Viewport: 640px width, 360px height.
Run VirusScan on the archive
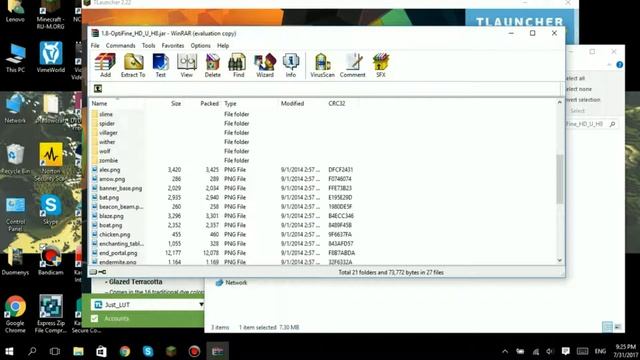tap(322, 65)
